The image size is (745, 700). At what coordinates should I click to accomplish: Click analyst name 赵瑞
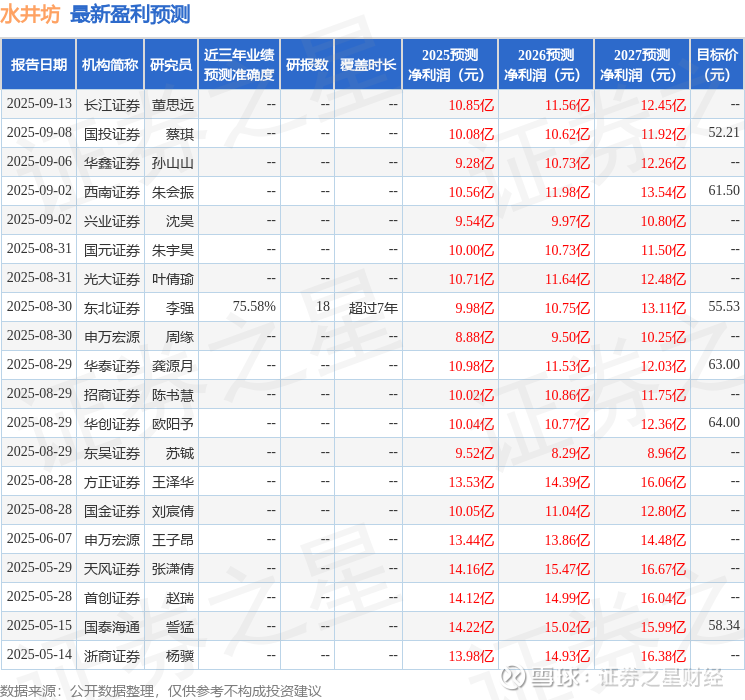180,598
